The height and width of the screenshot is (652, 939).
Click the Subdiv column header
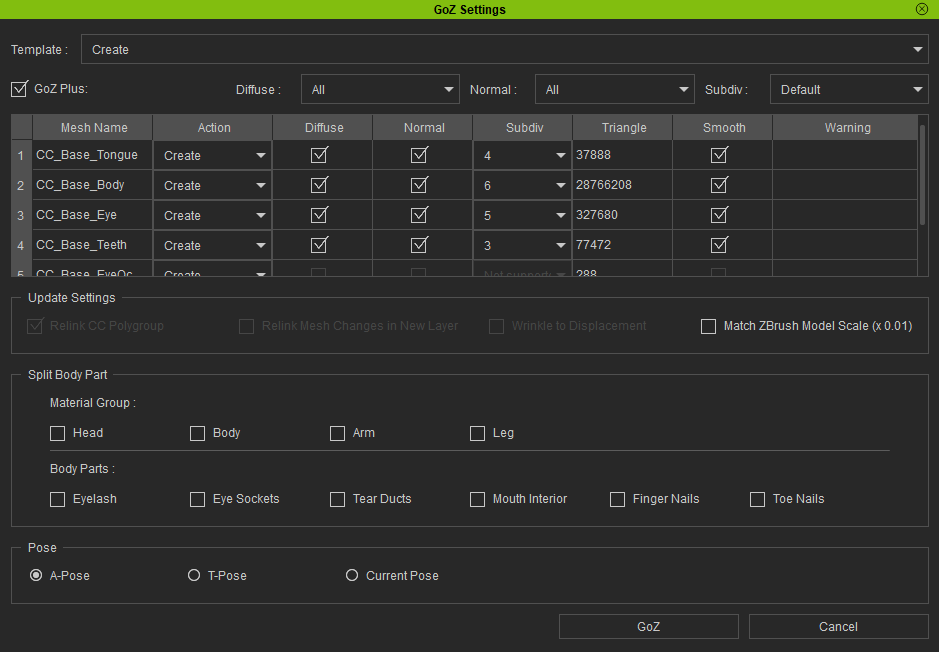click(x=523, y=128)
